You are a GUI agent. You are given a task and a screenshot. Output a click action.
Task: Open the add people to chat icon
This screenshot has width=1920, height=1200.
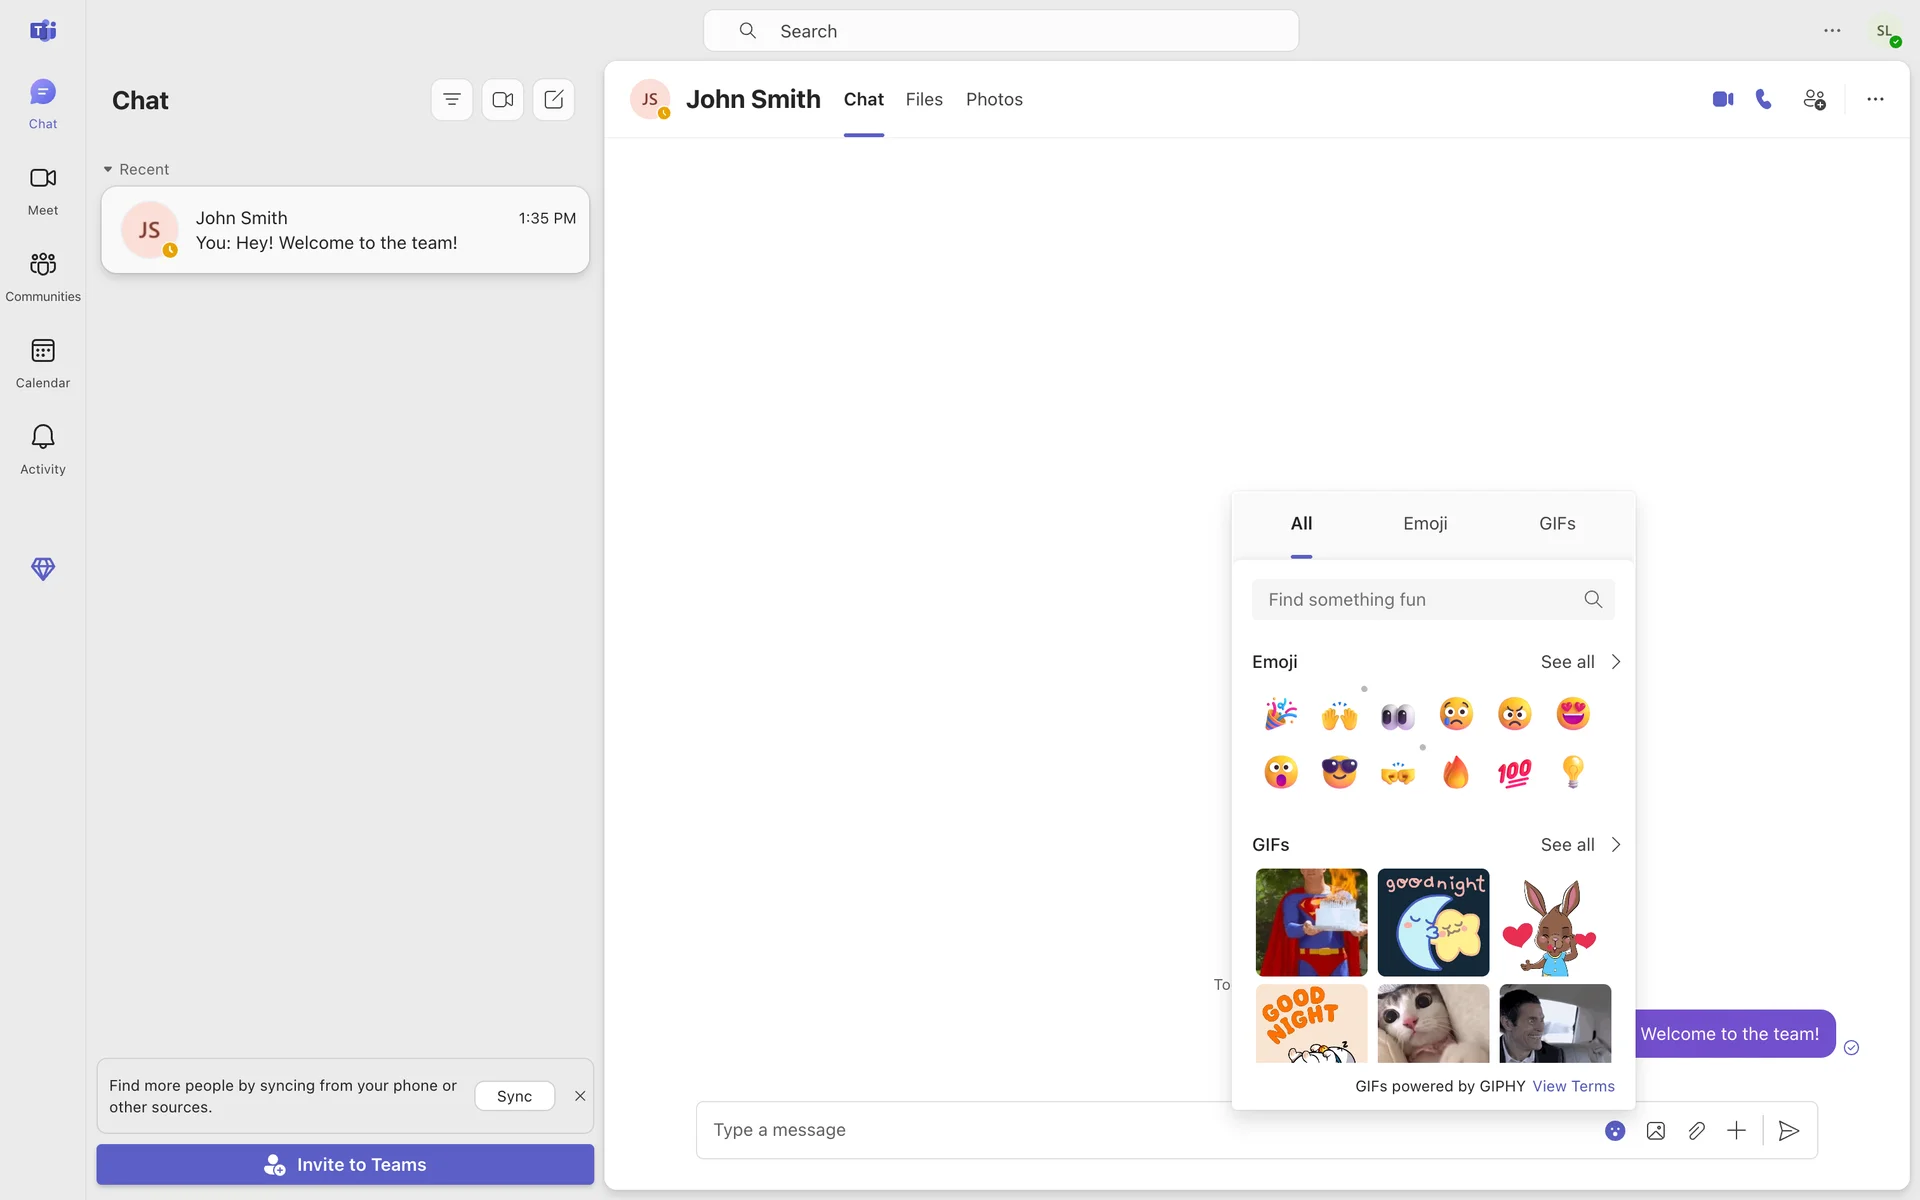1814,99
